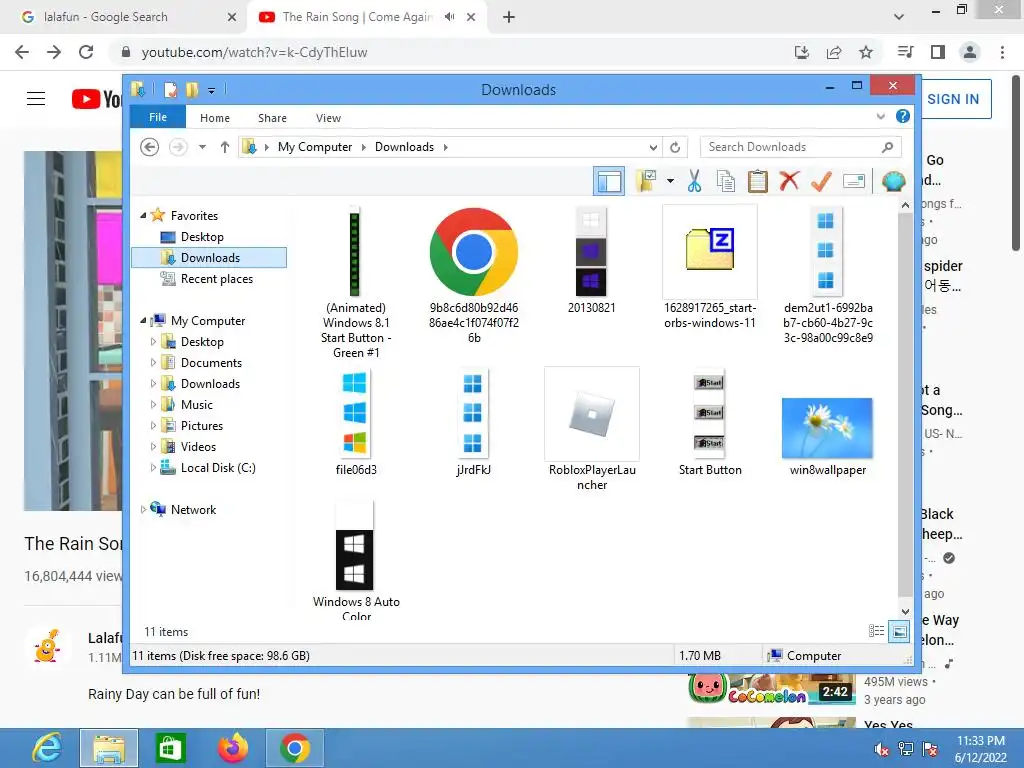
Task: Switch to large icons view in status bar
Action: [x=899, y=631]
